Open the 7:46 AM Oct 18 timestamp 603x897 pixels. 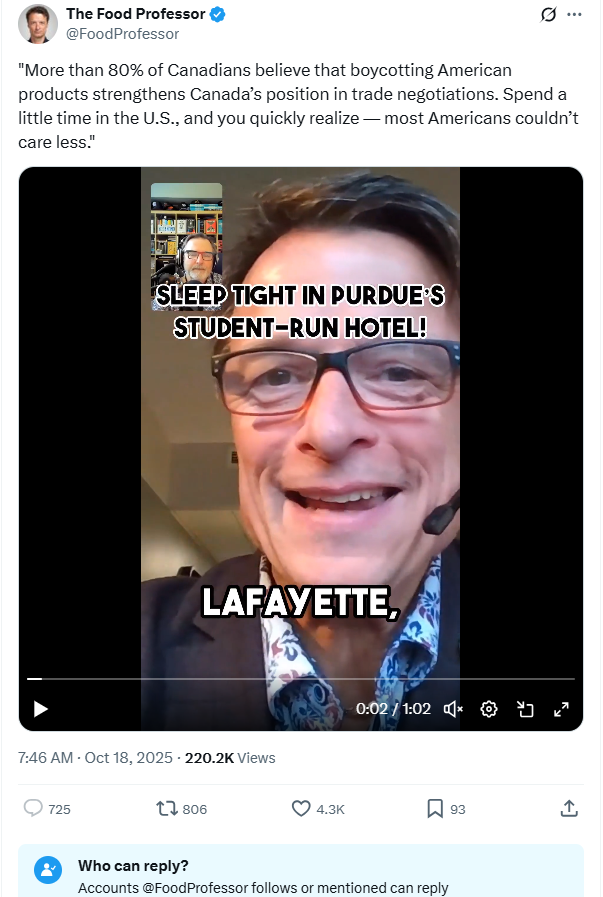coord(95,757)
